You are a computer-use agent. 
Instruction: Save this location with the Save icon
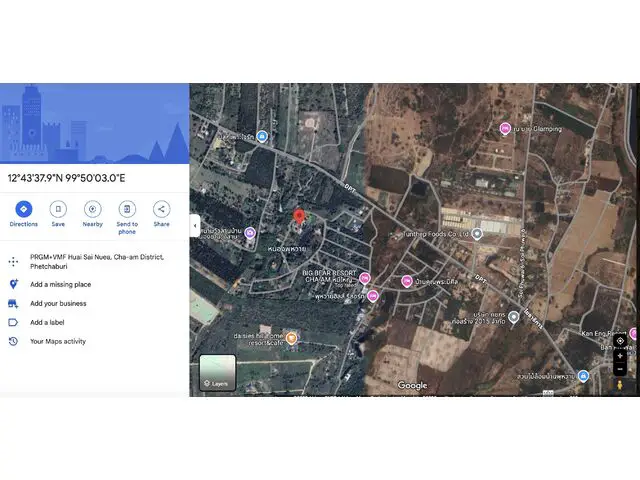tap(58, 209)
